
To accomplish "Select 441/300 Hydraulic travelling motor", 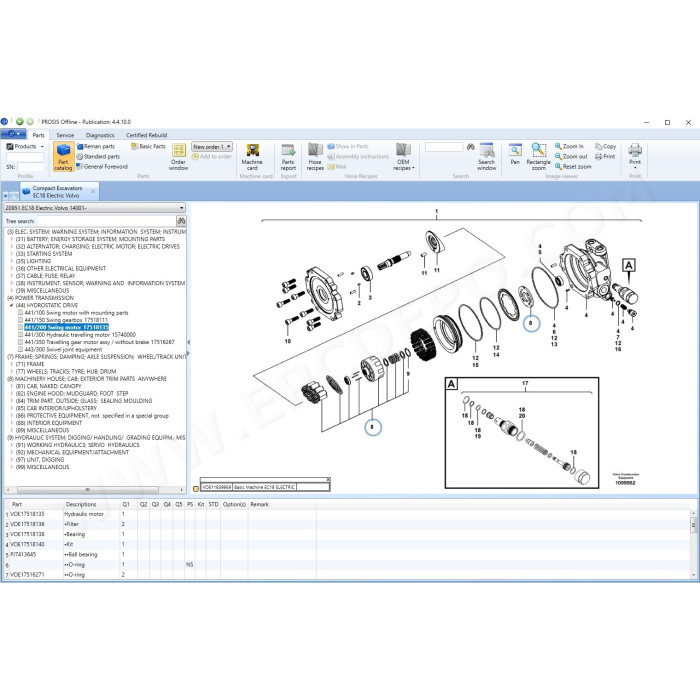I will tap(80, 335).
